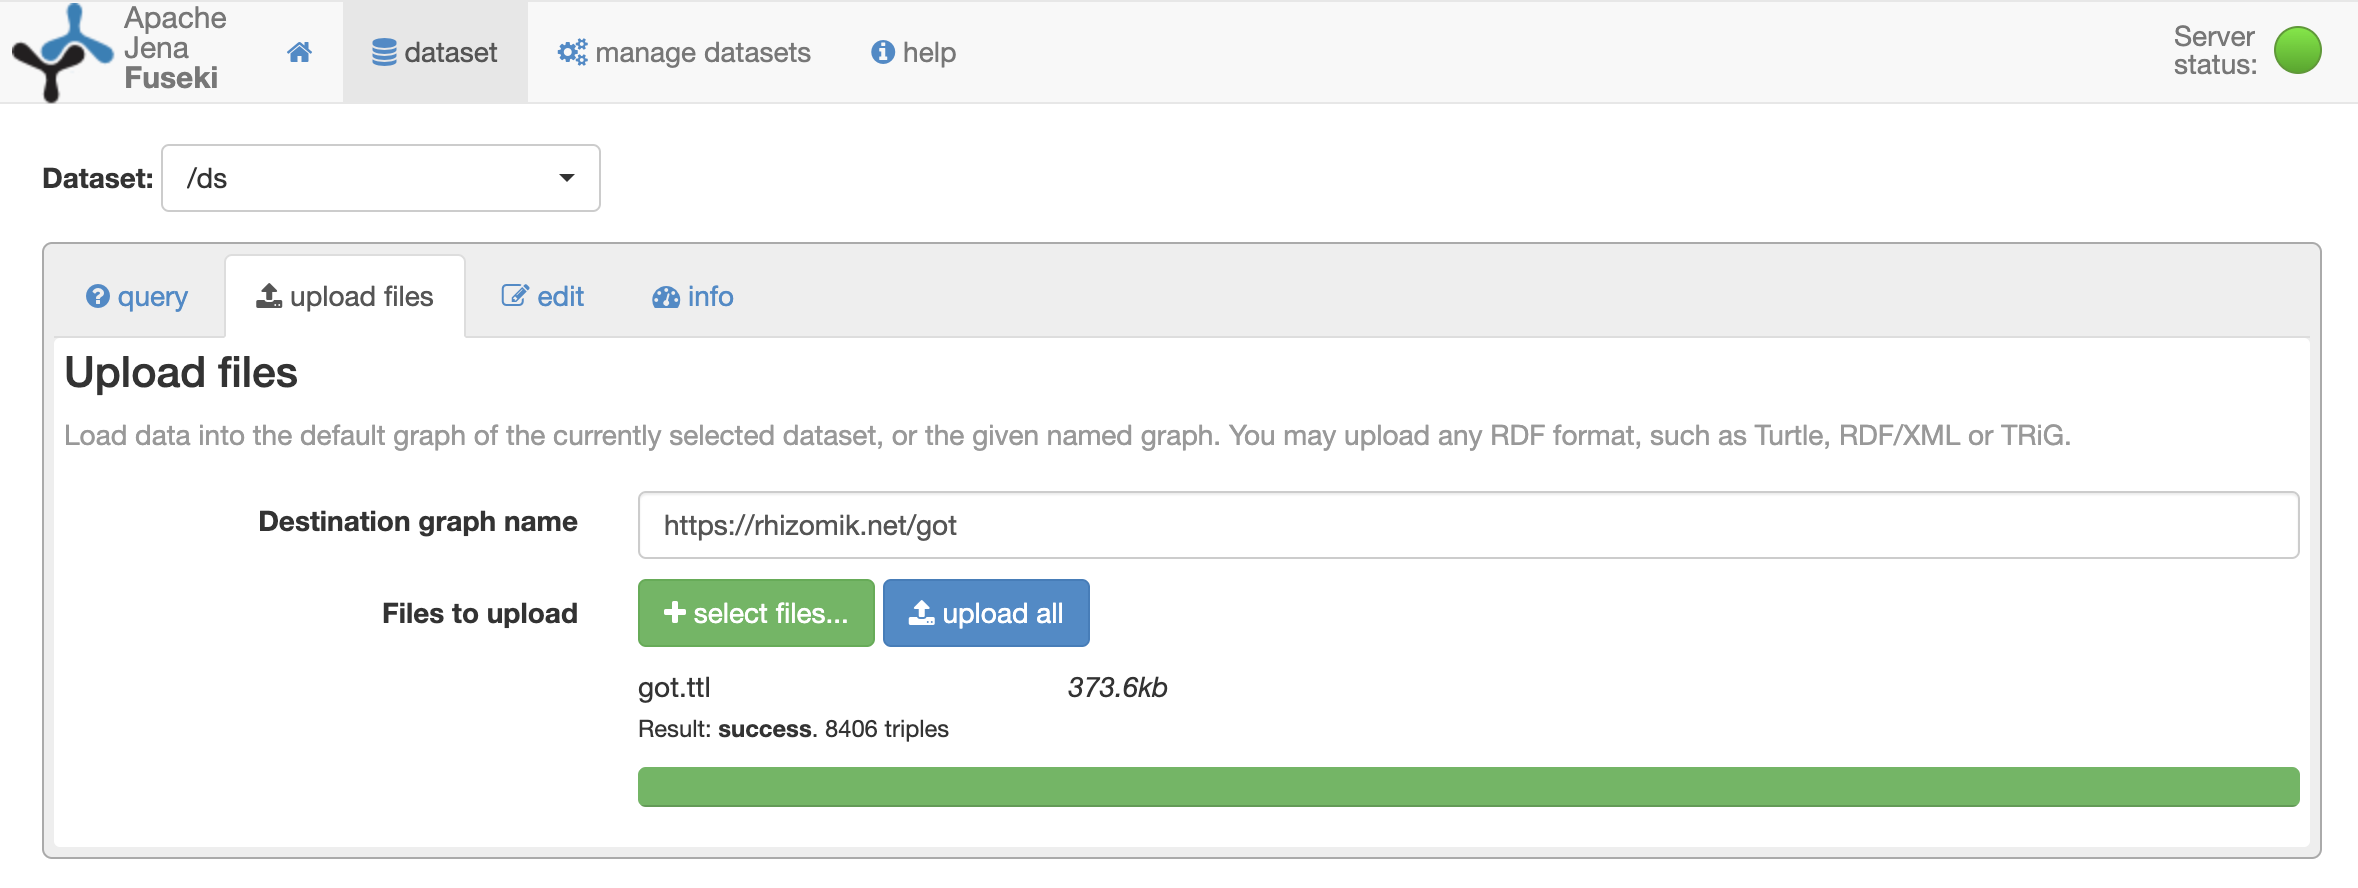Image resolution: width=2358 pixels, height=888 pixels.
Task: Click the green select files button
Action: coord(756,613)
